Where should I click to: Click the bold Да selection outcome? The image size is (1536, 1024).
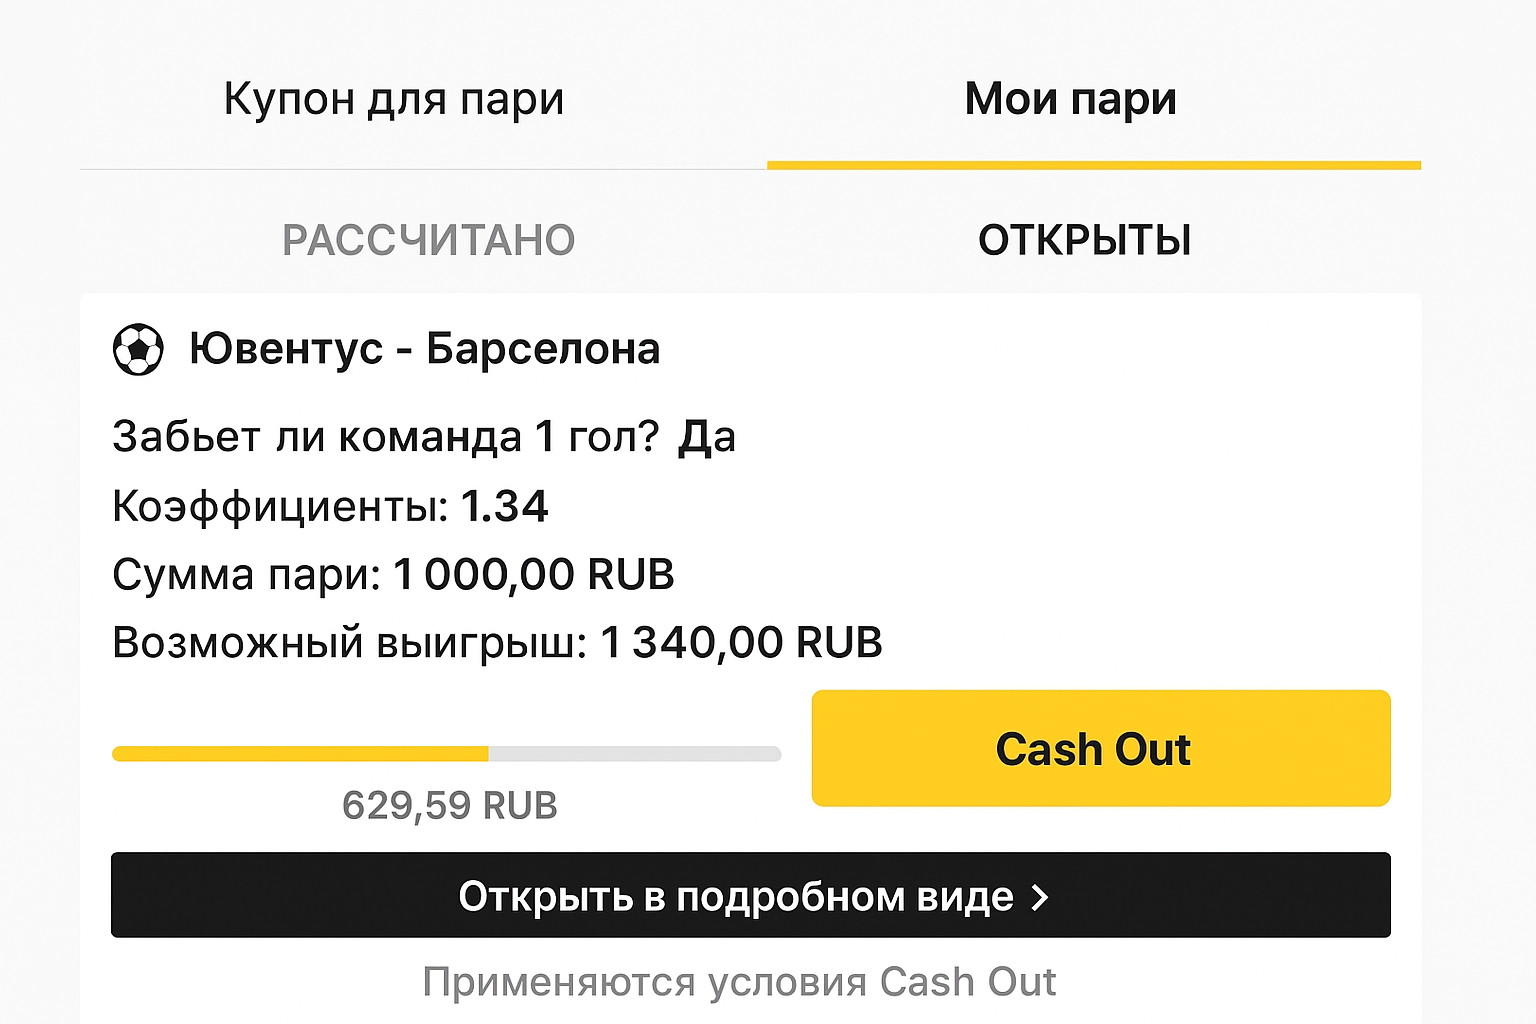click(x=707, y=437)
